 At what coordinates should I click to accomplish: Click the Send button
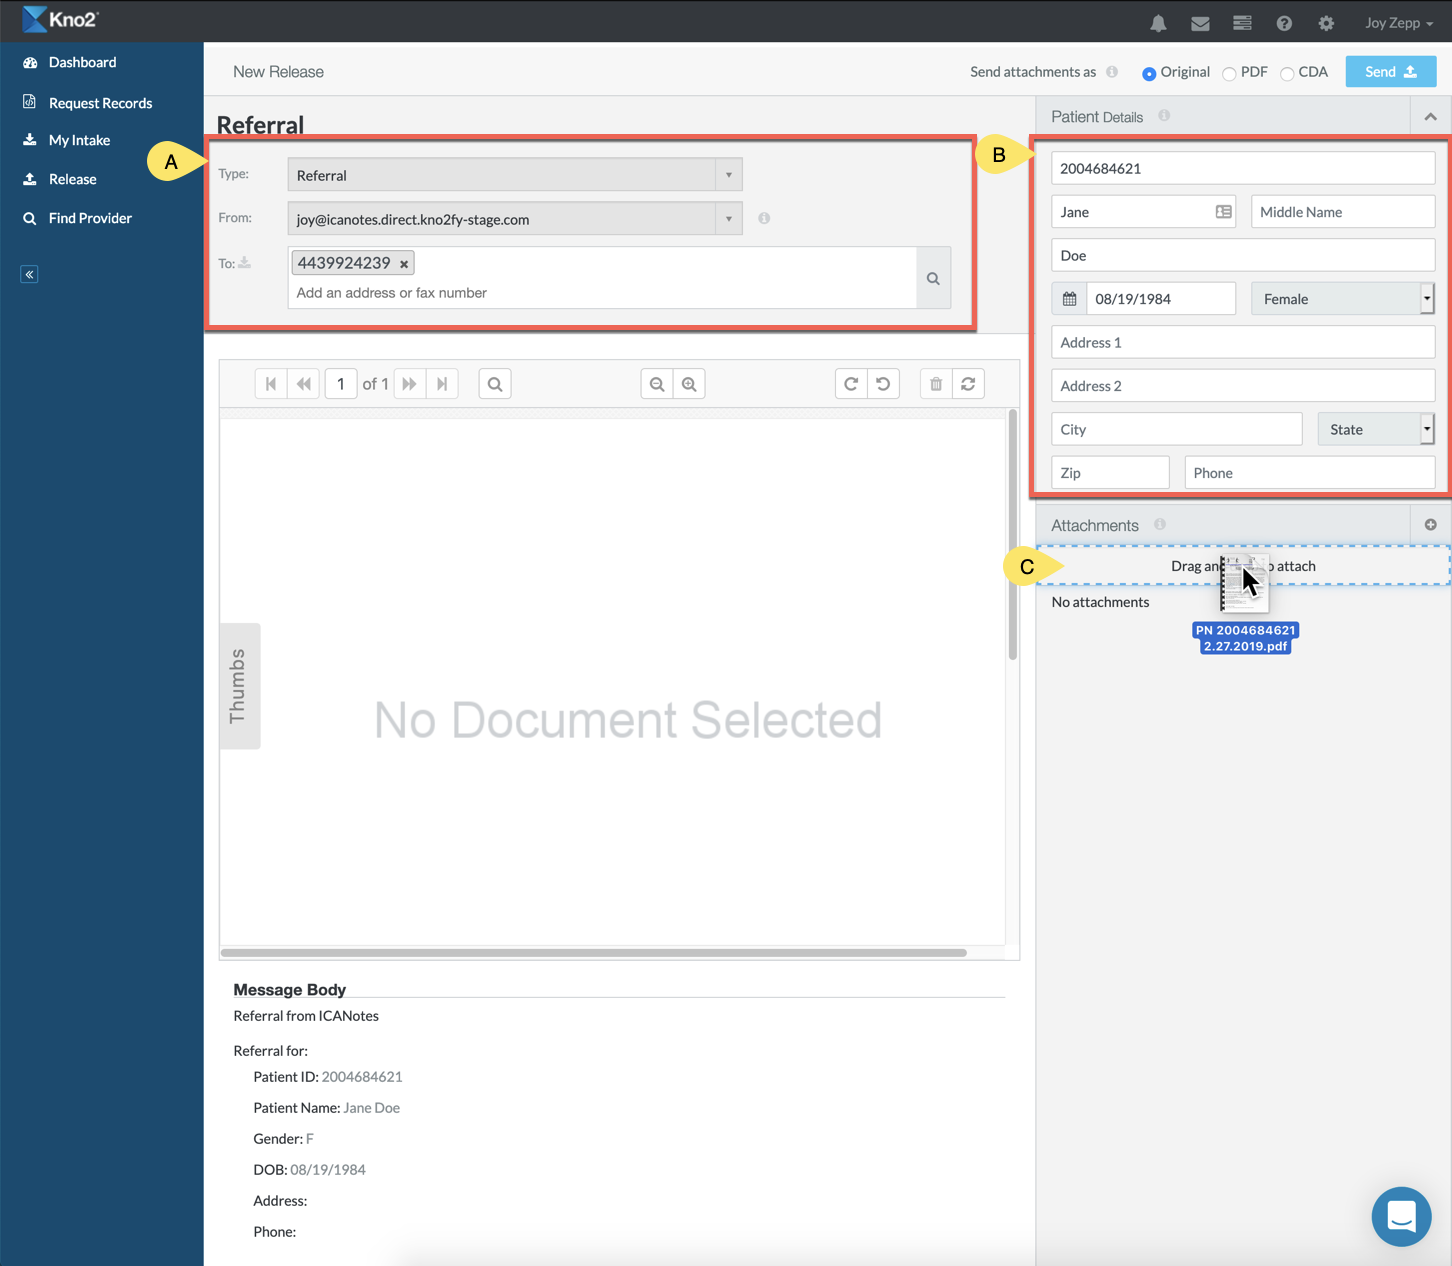[x=1390, y=72]
